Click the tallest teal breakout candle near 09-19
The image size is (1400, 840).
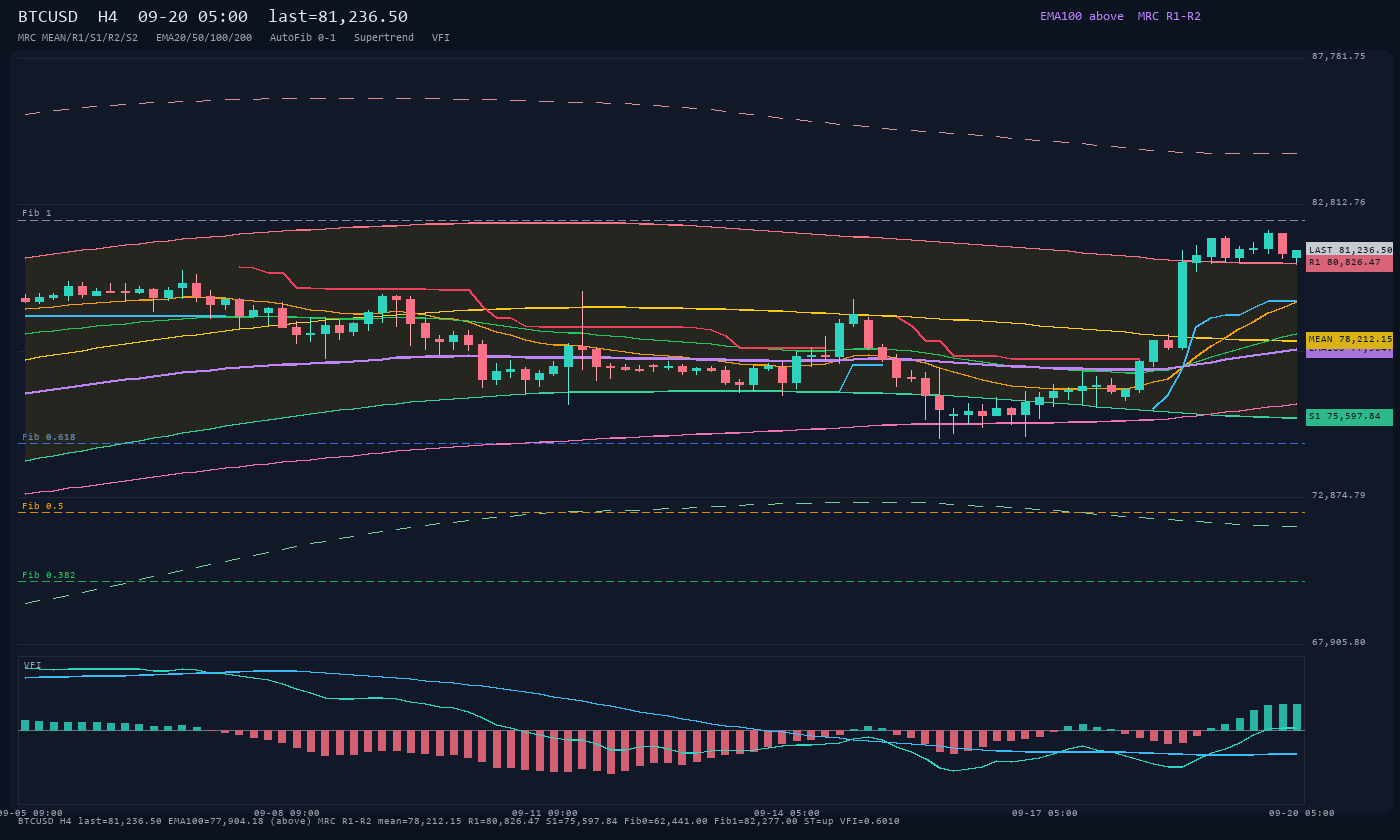pyautogui.click(x=1183, y=304)
